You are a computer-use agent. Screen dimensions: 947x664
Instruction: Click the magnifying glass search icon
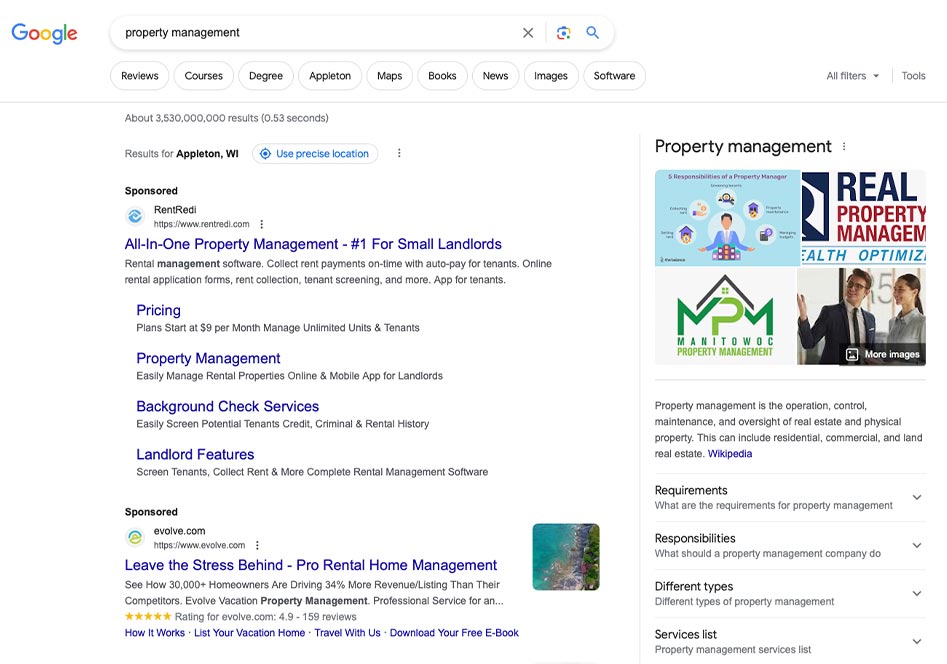(x=592, y=33)
